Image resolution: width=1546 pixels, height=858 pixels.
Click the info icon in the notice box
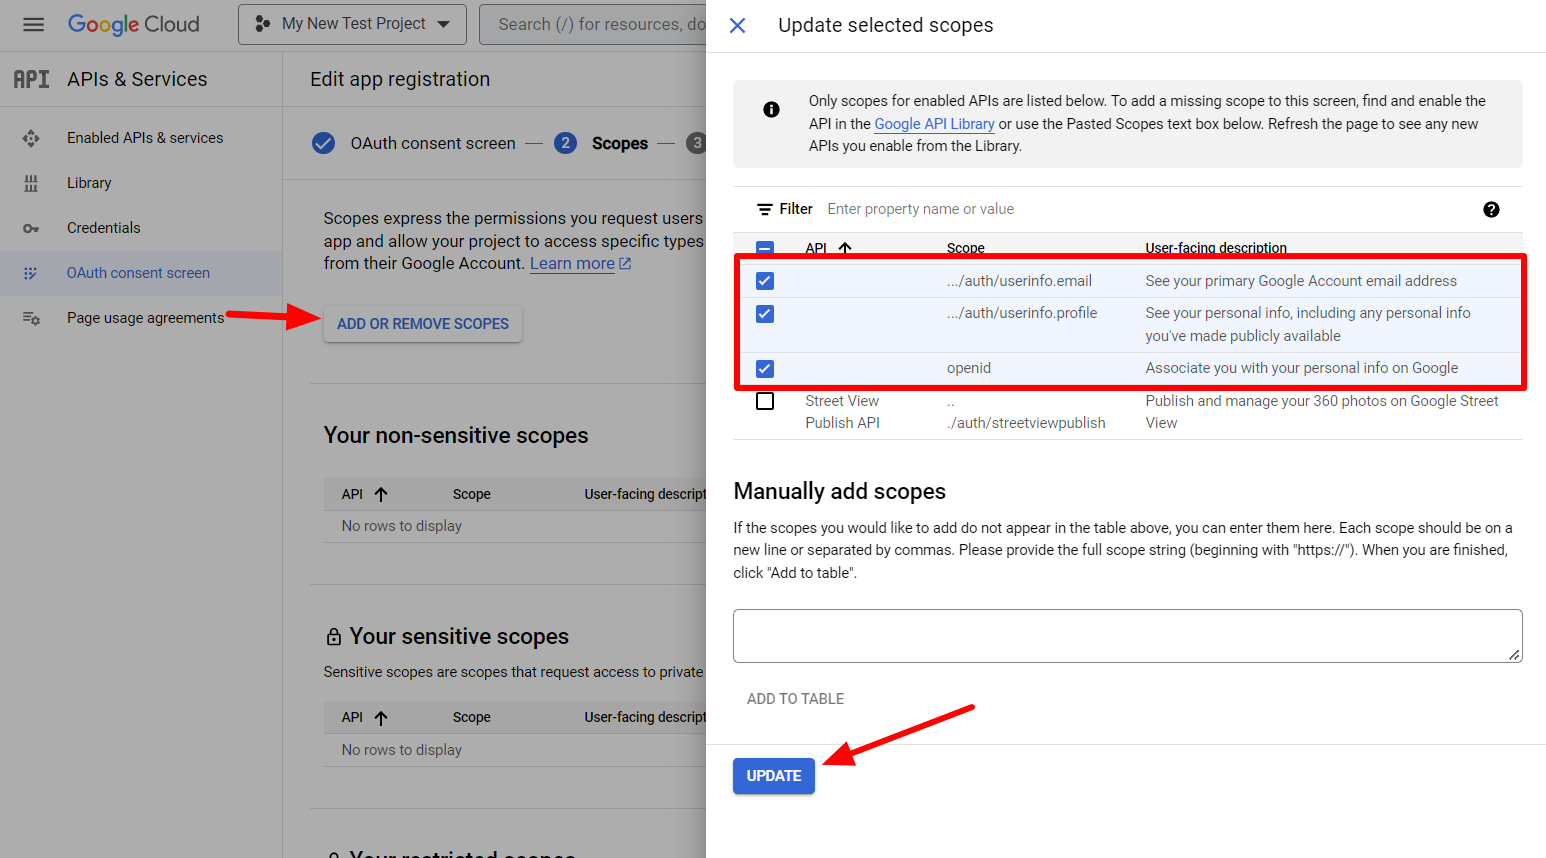click(771, 109)
